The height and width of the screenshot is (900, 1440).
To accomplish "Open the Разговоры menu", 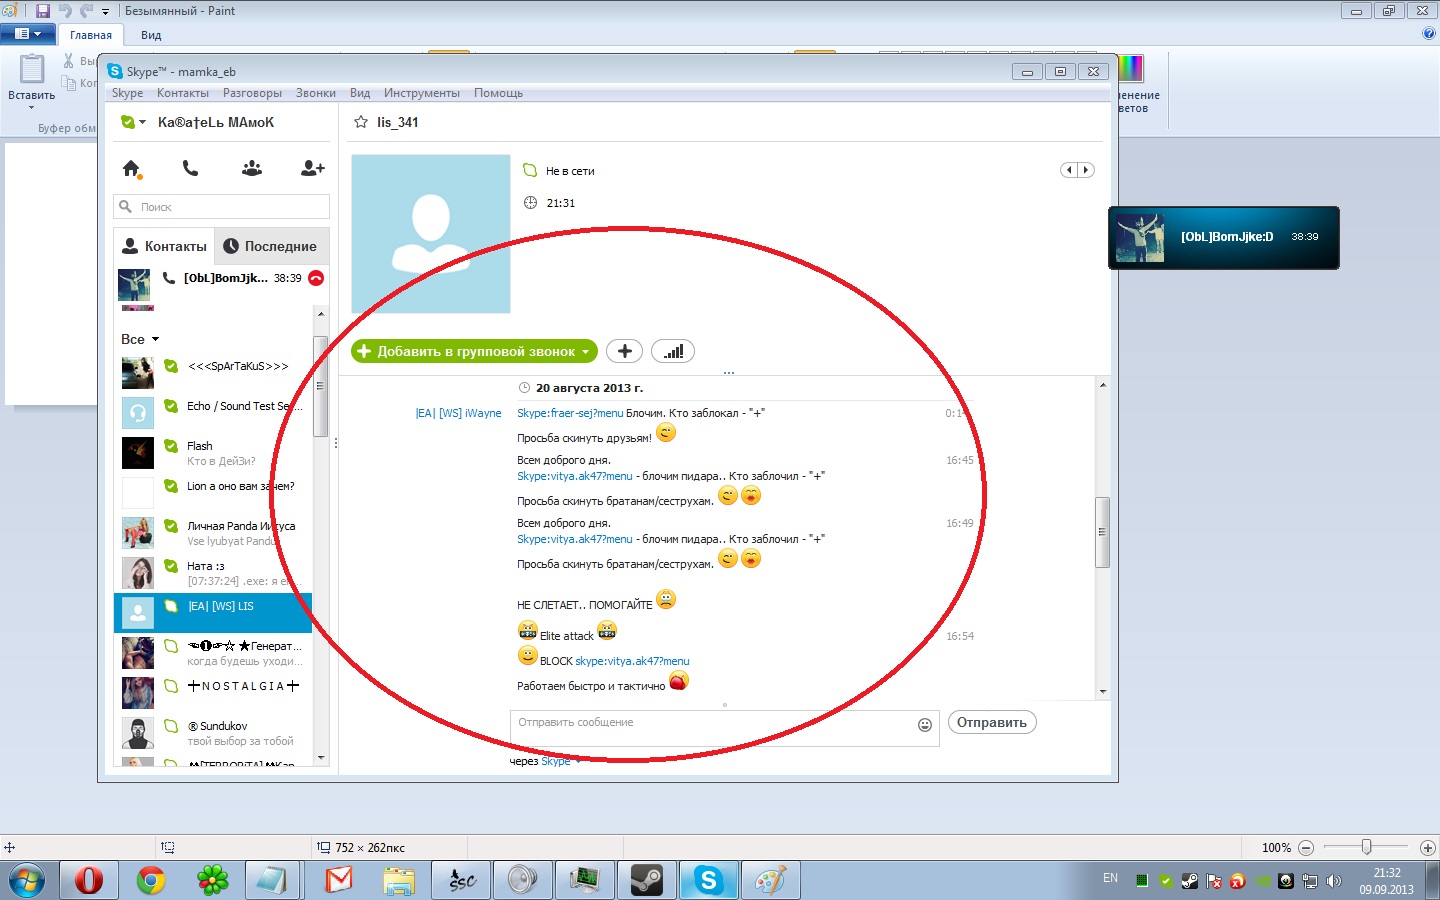I will (252, 93).
